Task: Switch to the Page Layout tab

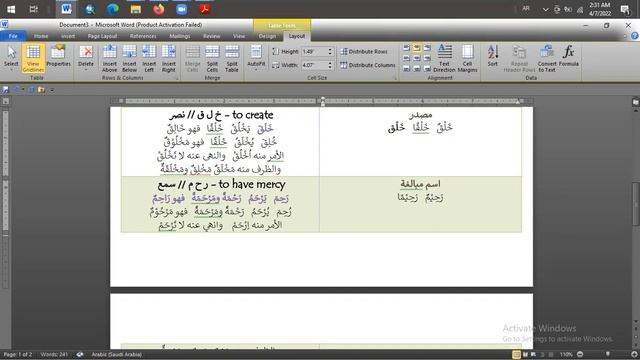Action: point(102,36)
